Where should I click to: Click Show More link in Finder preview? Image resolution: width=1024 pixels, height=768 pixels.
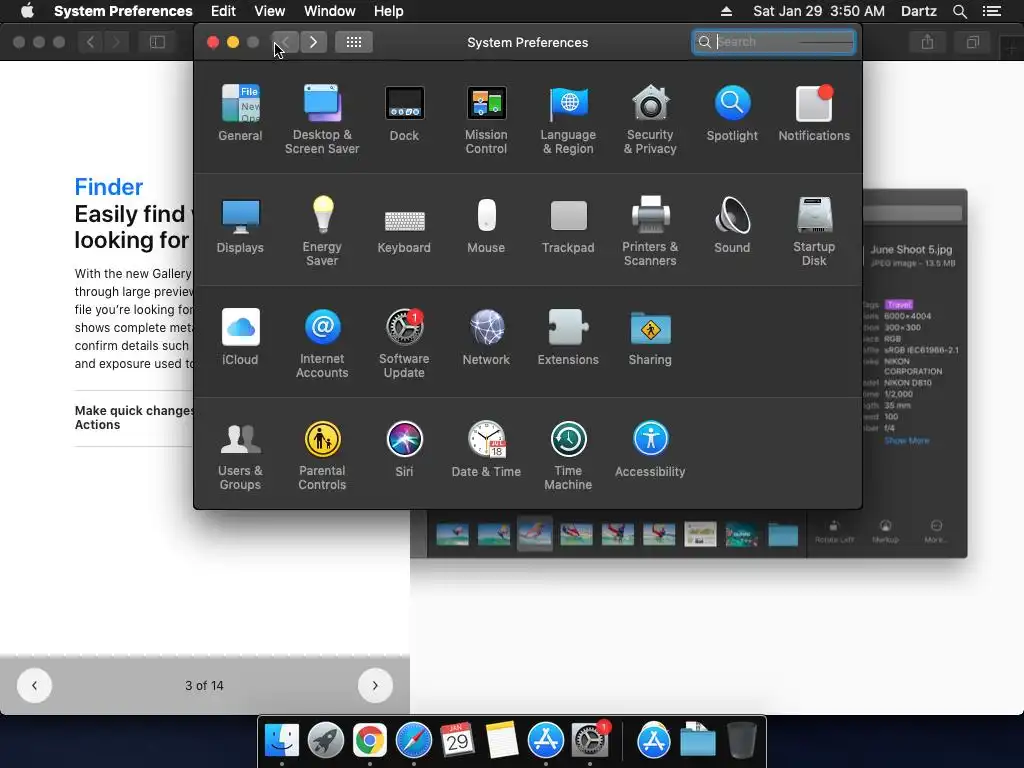pos(906,441)
